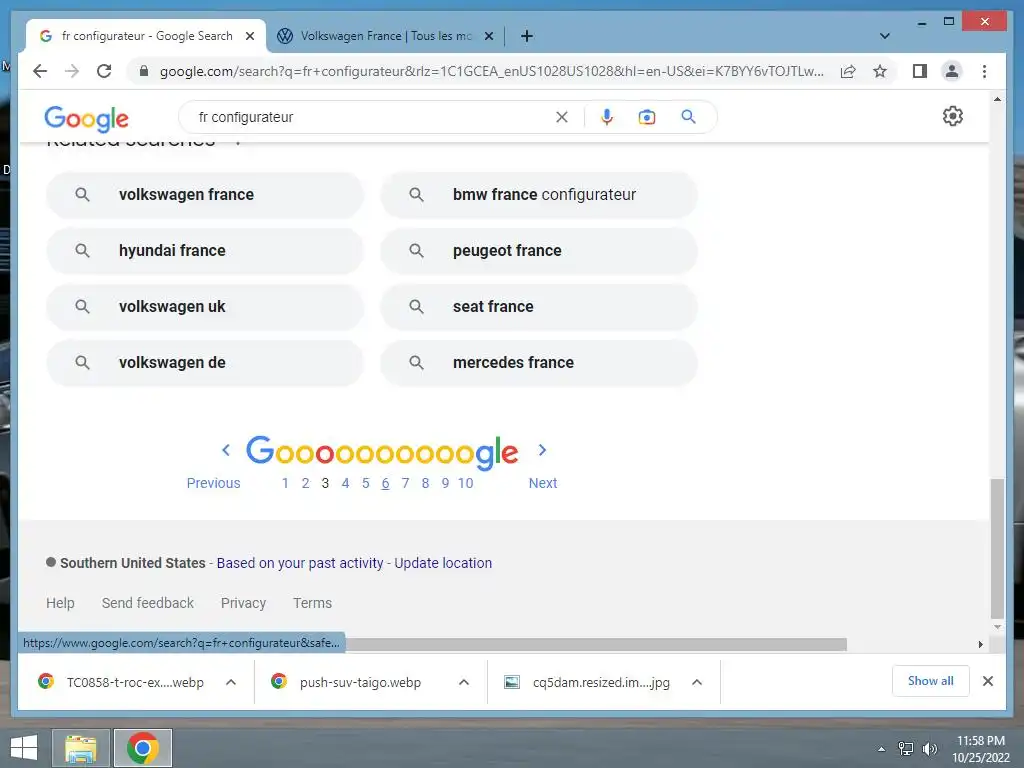Image resolution: width=1024 pixels, height=768 pixels.
Task: Search related: volkswagen de
Action: point(204,362)
